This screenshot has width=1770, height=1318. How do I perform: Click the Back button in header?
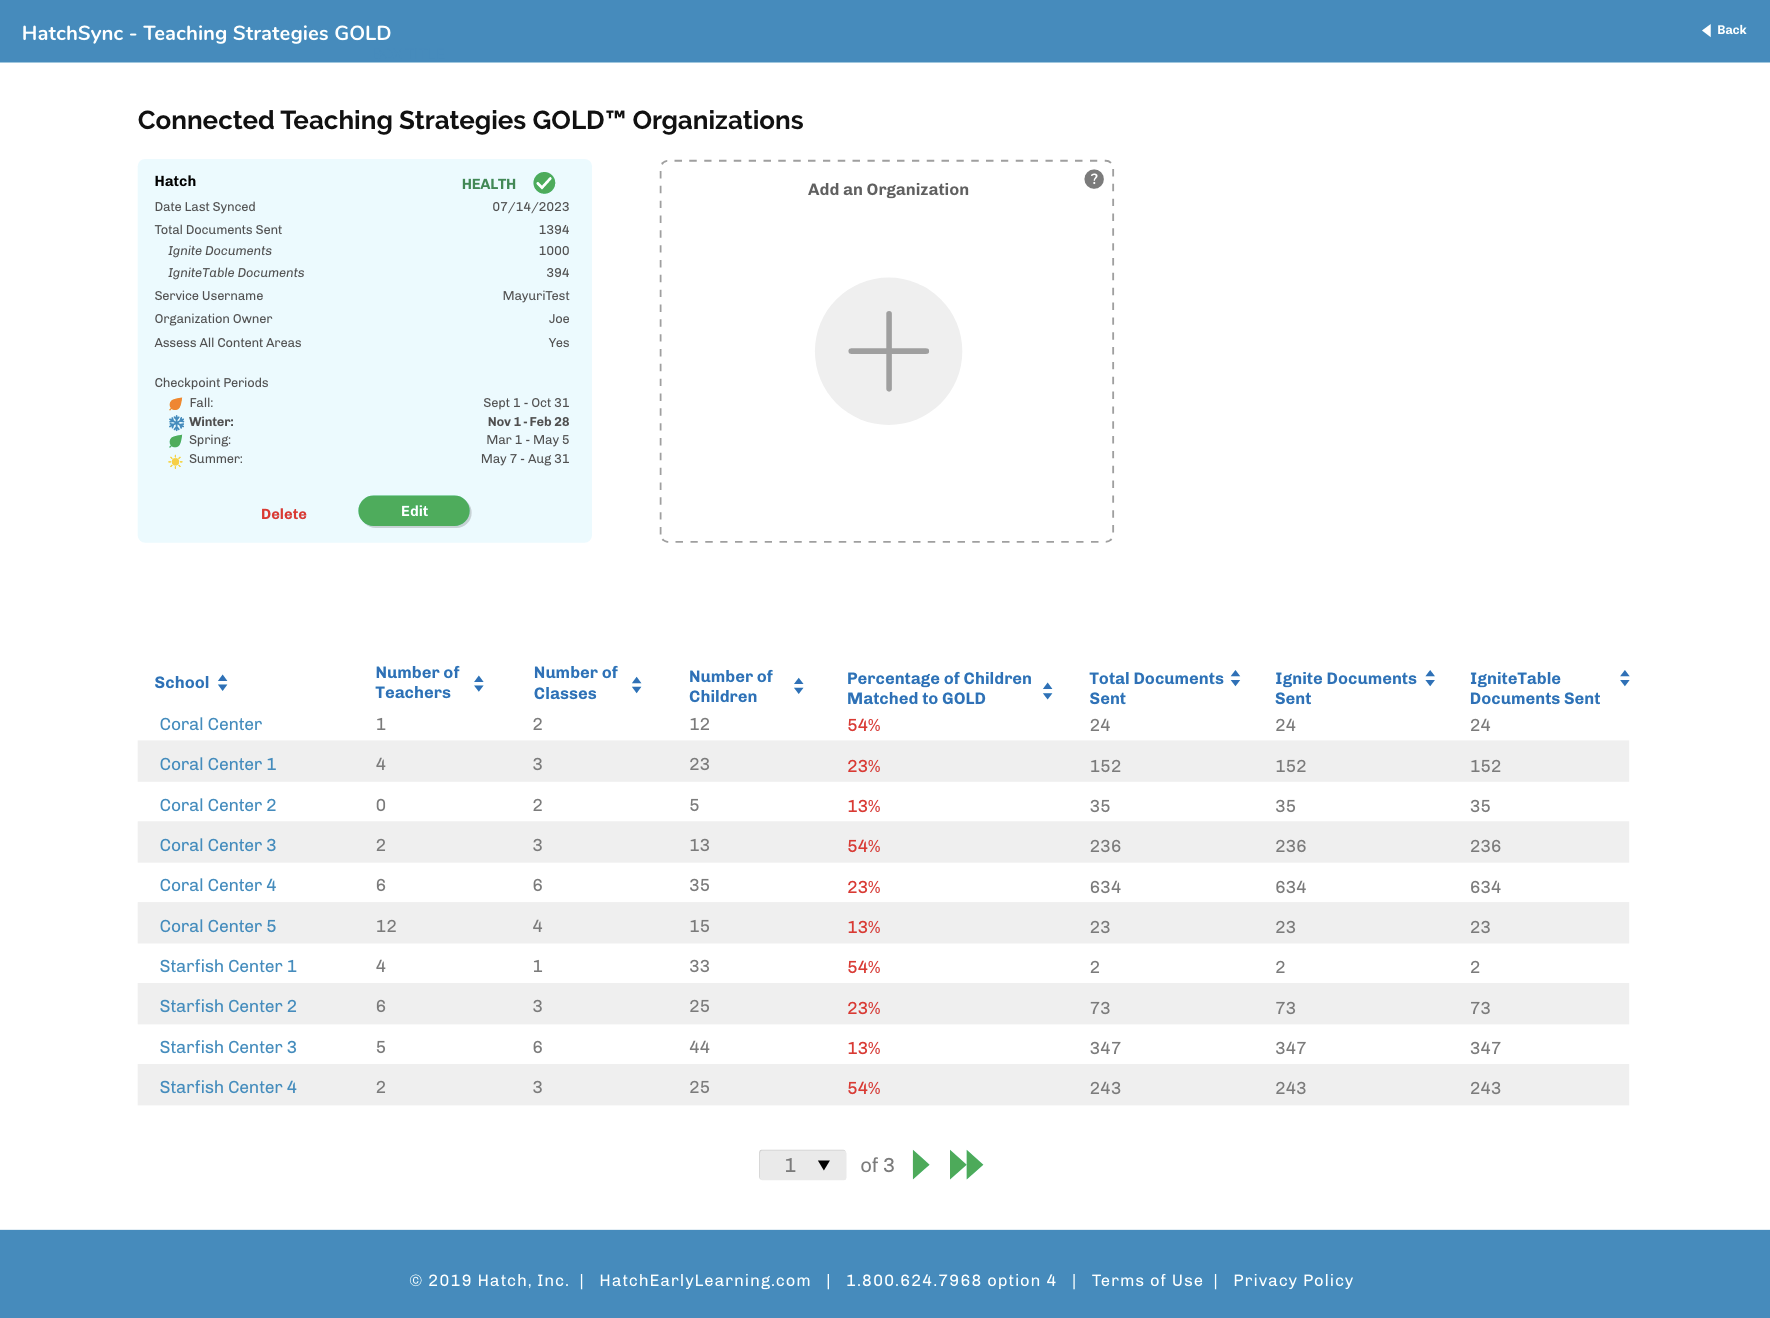click(1724, 30)
